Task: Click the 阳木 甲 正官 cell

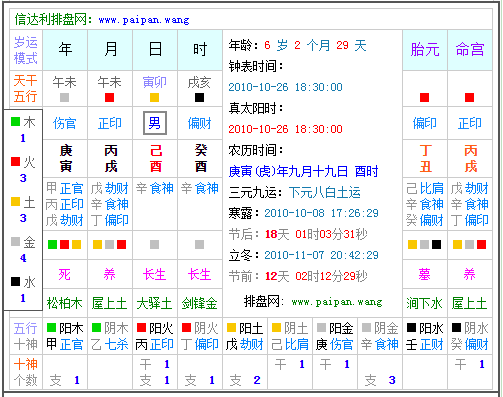Action: click(x=65, y=336)
